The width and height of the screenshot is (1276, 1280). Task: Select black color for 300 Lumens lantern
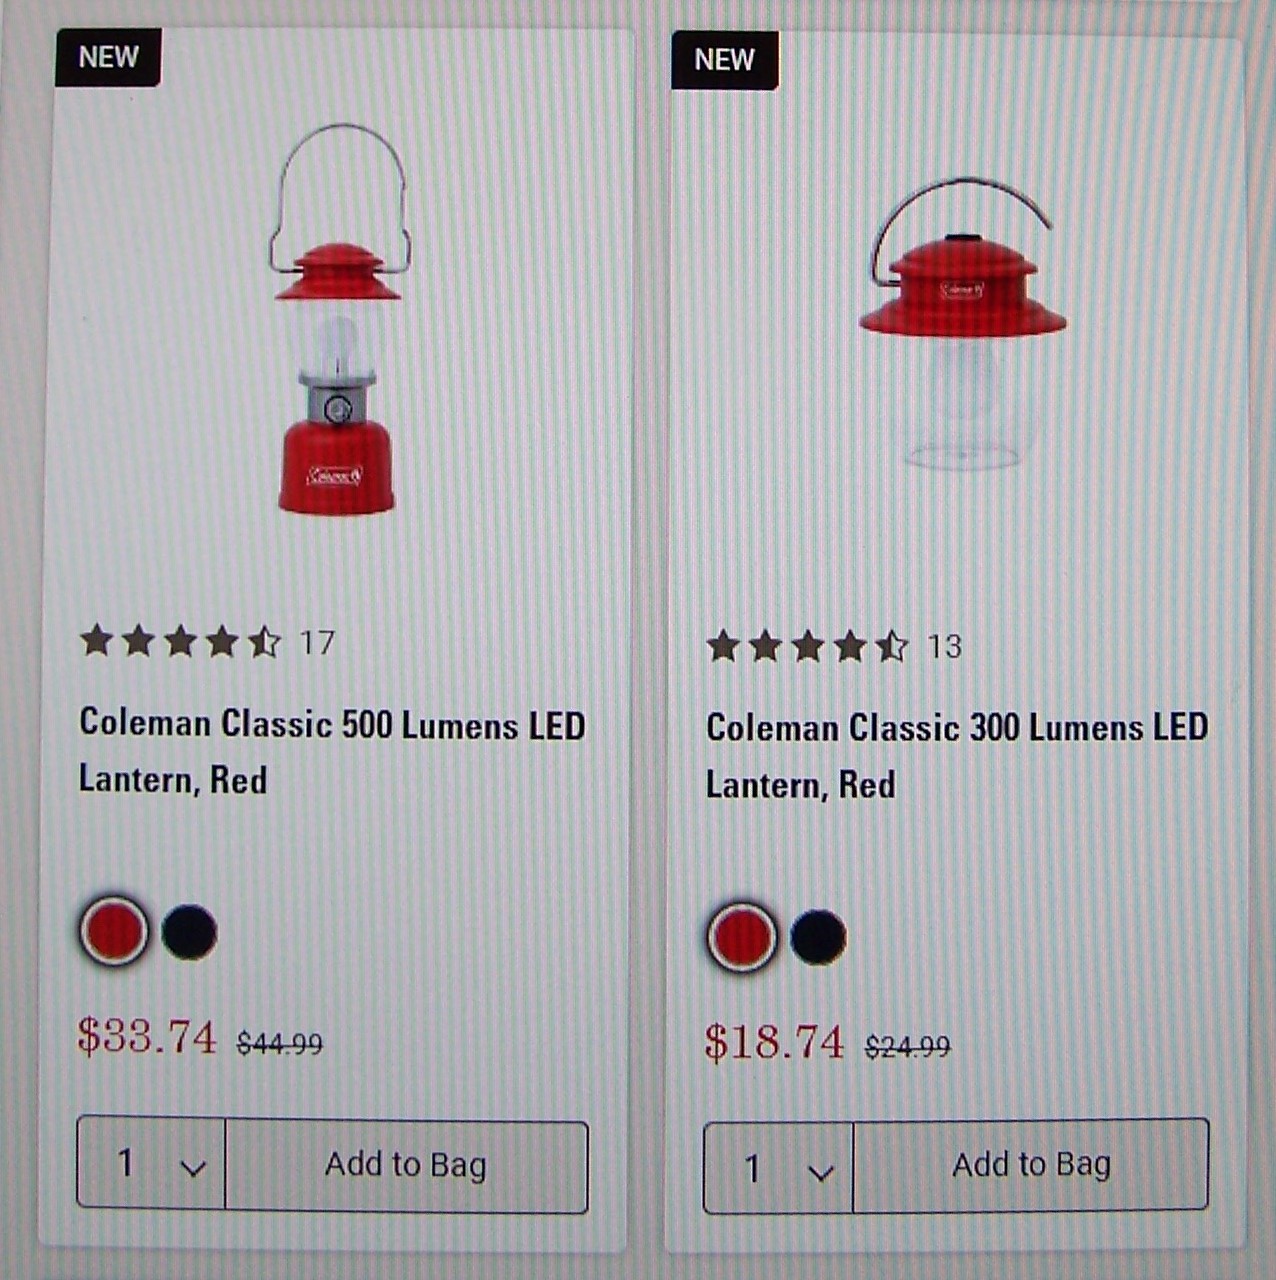(x=818, y=937)
